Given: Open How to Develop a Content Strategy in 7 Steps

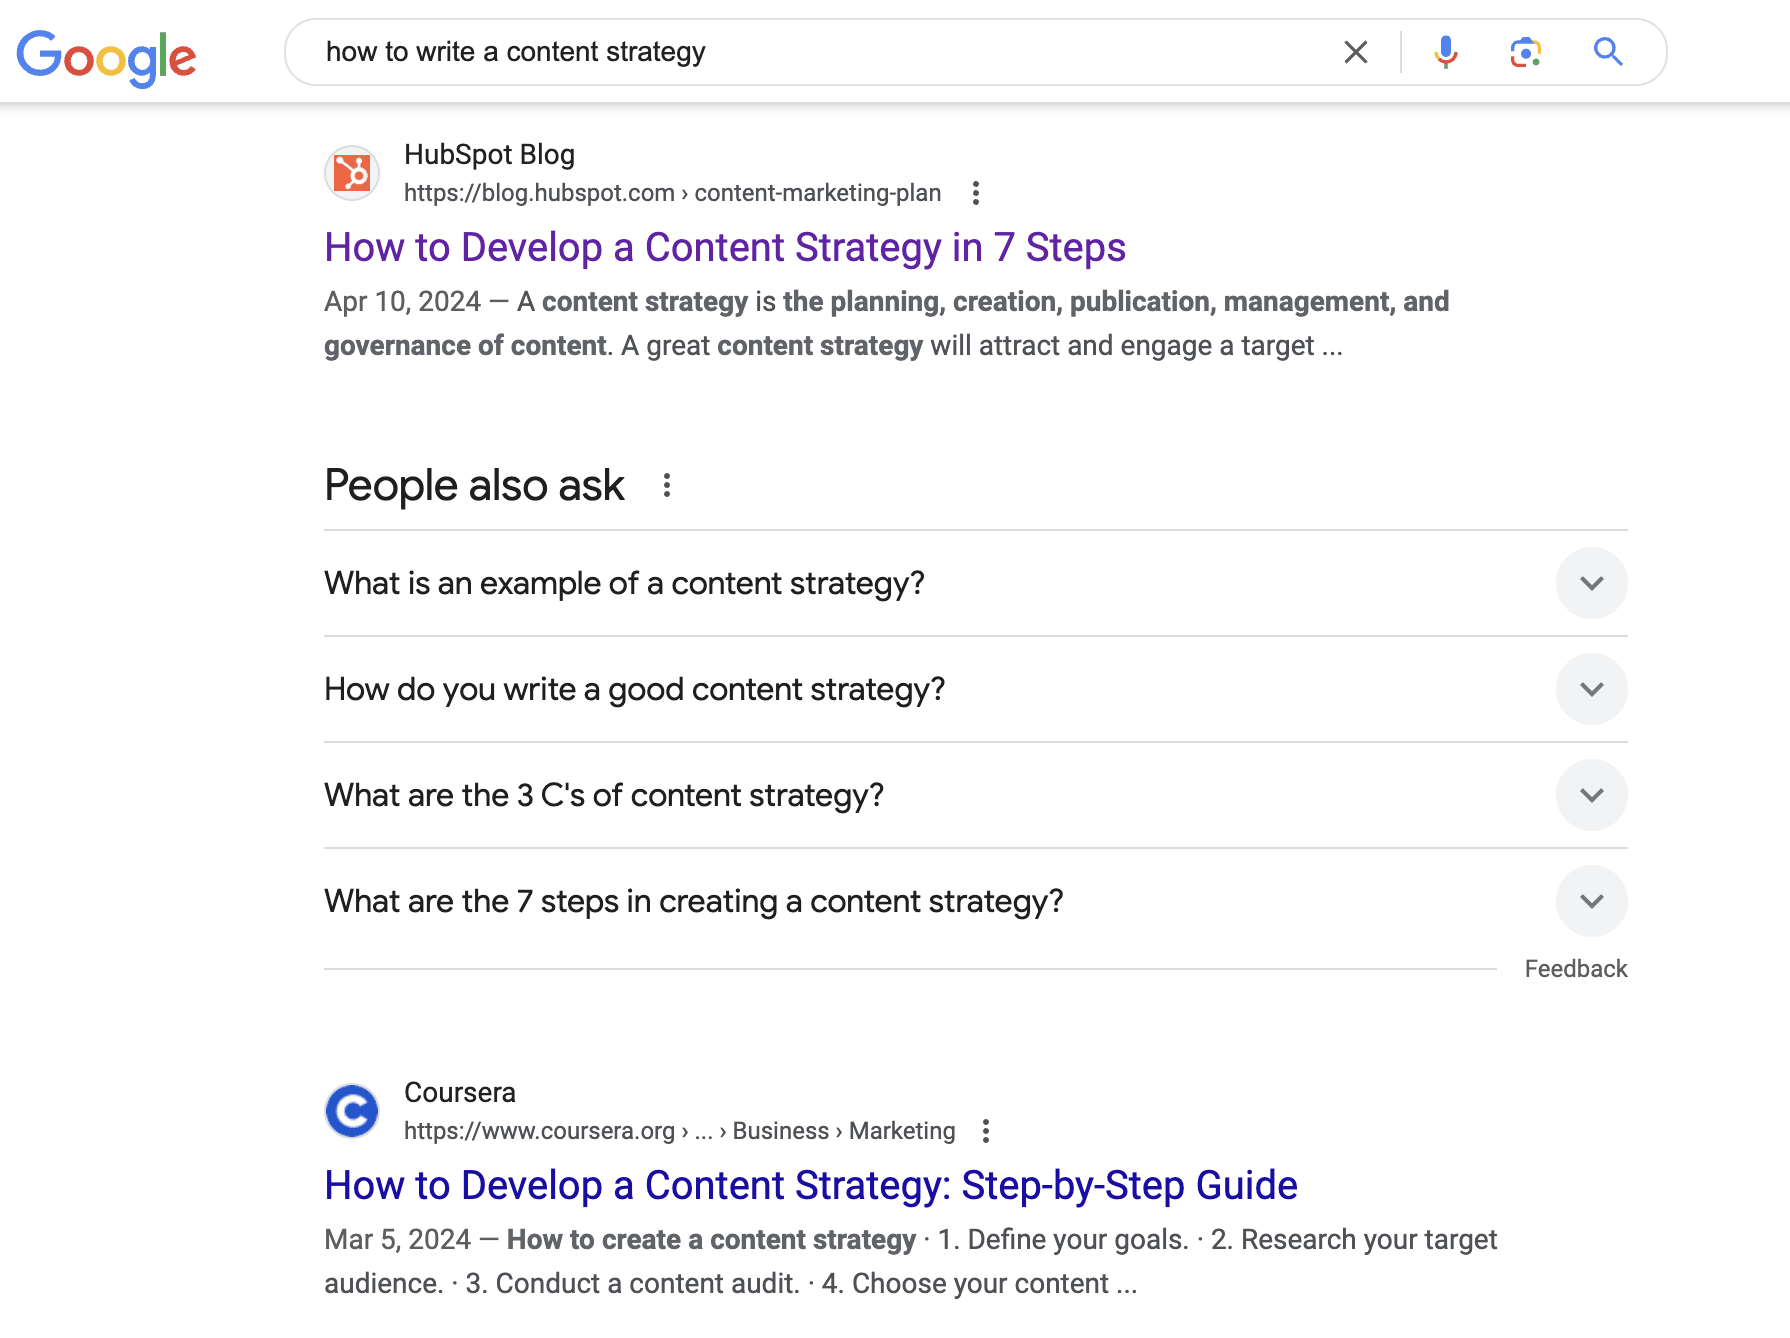Looking at the screenshot, I should tap(725, 247).
